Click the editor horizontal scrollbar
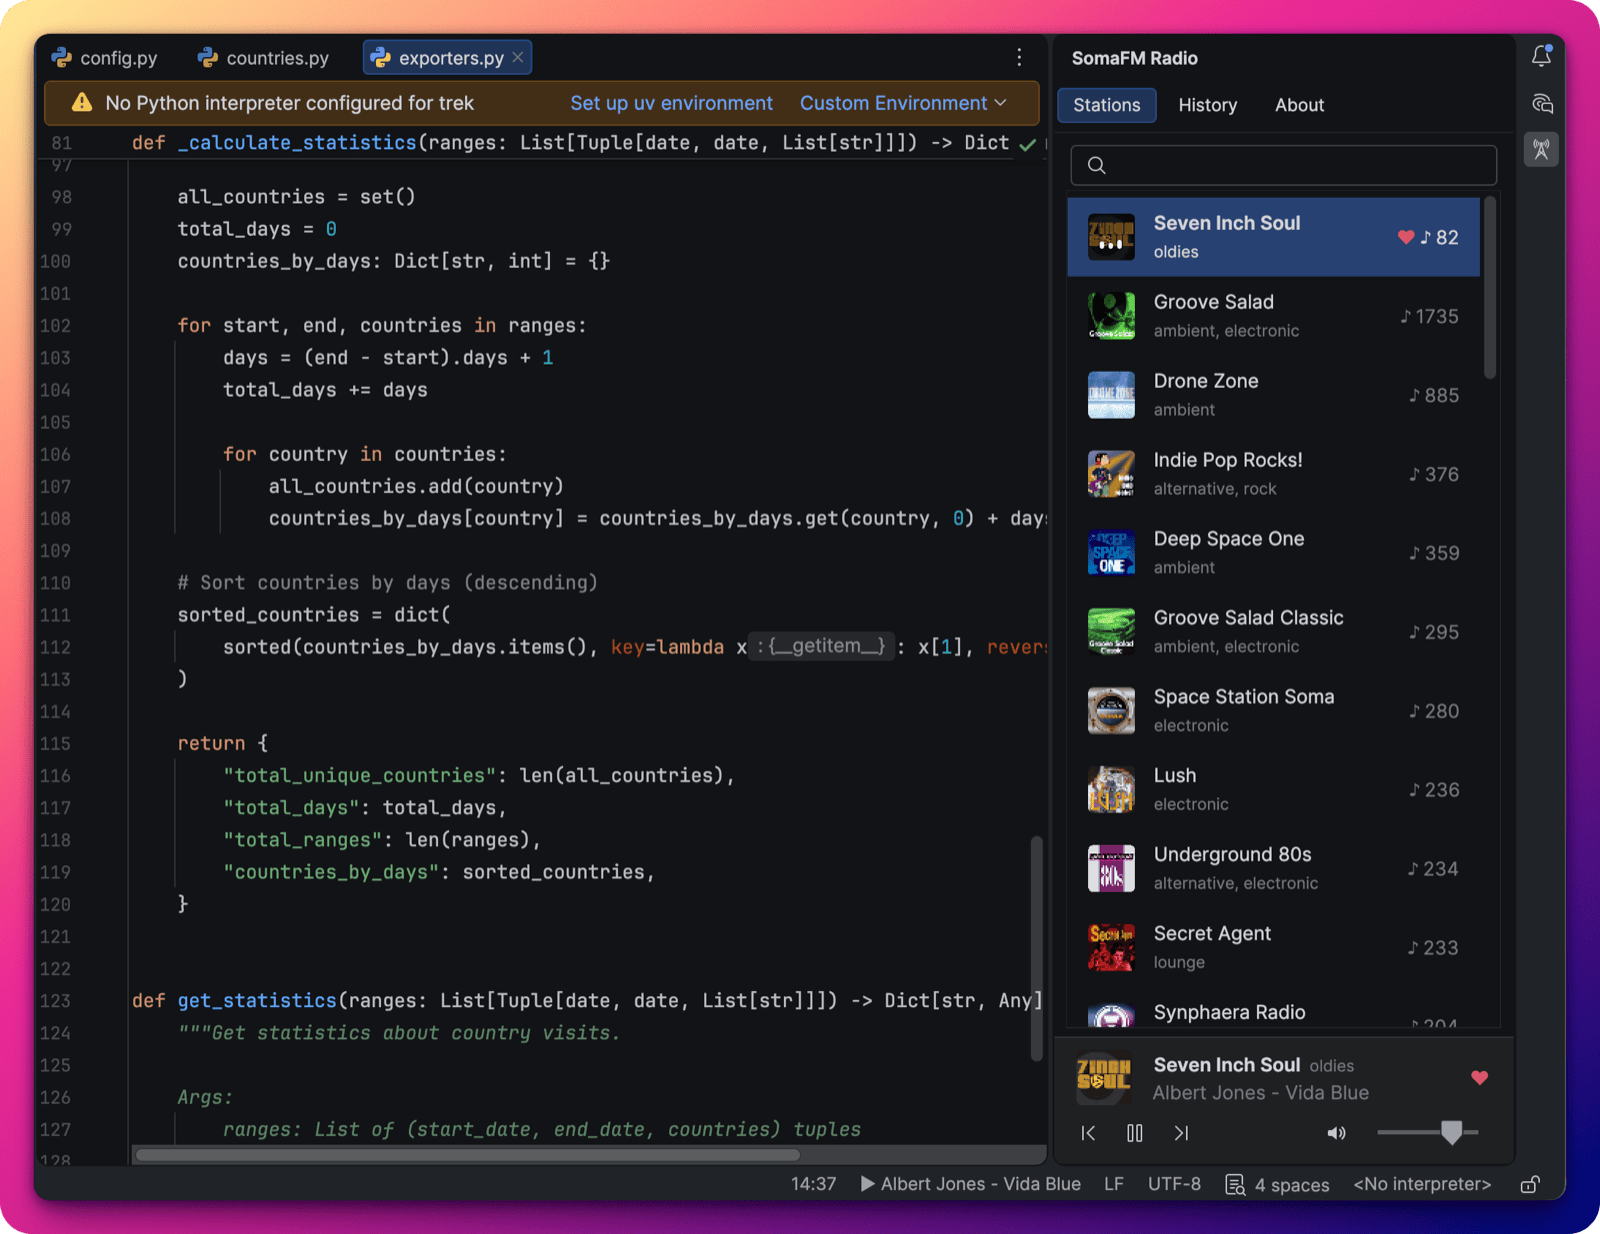This screenshot has width=1600, height=1234. tap(467, 1155)
